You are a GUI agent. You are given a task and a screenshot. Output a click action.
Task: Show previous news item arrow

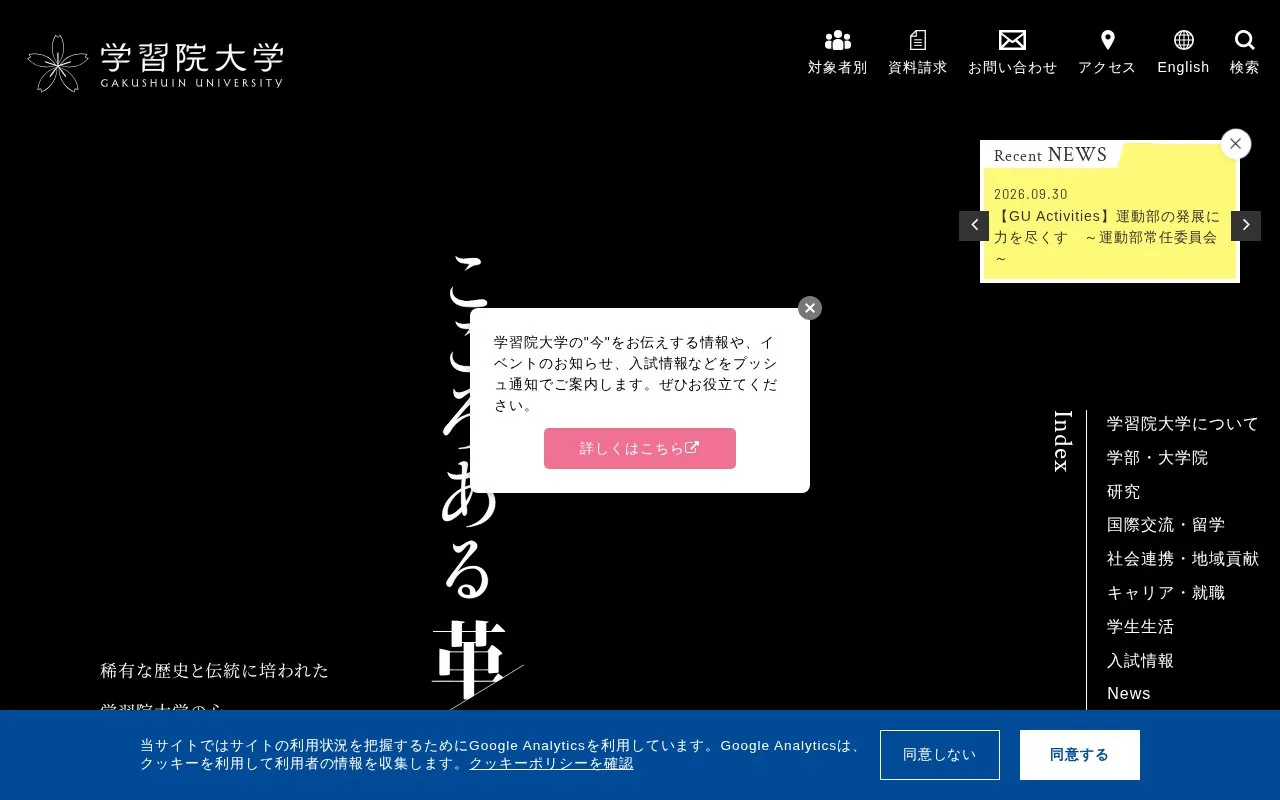pyautogui.click(x=974, y=226)
